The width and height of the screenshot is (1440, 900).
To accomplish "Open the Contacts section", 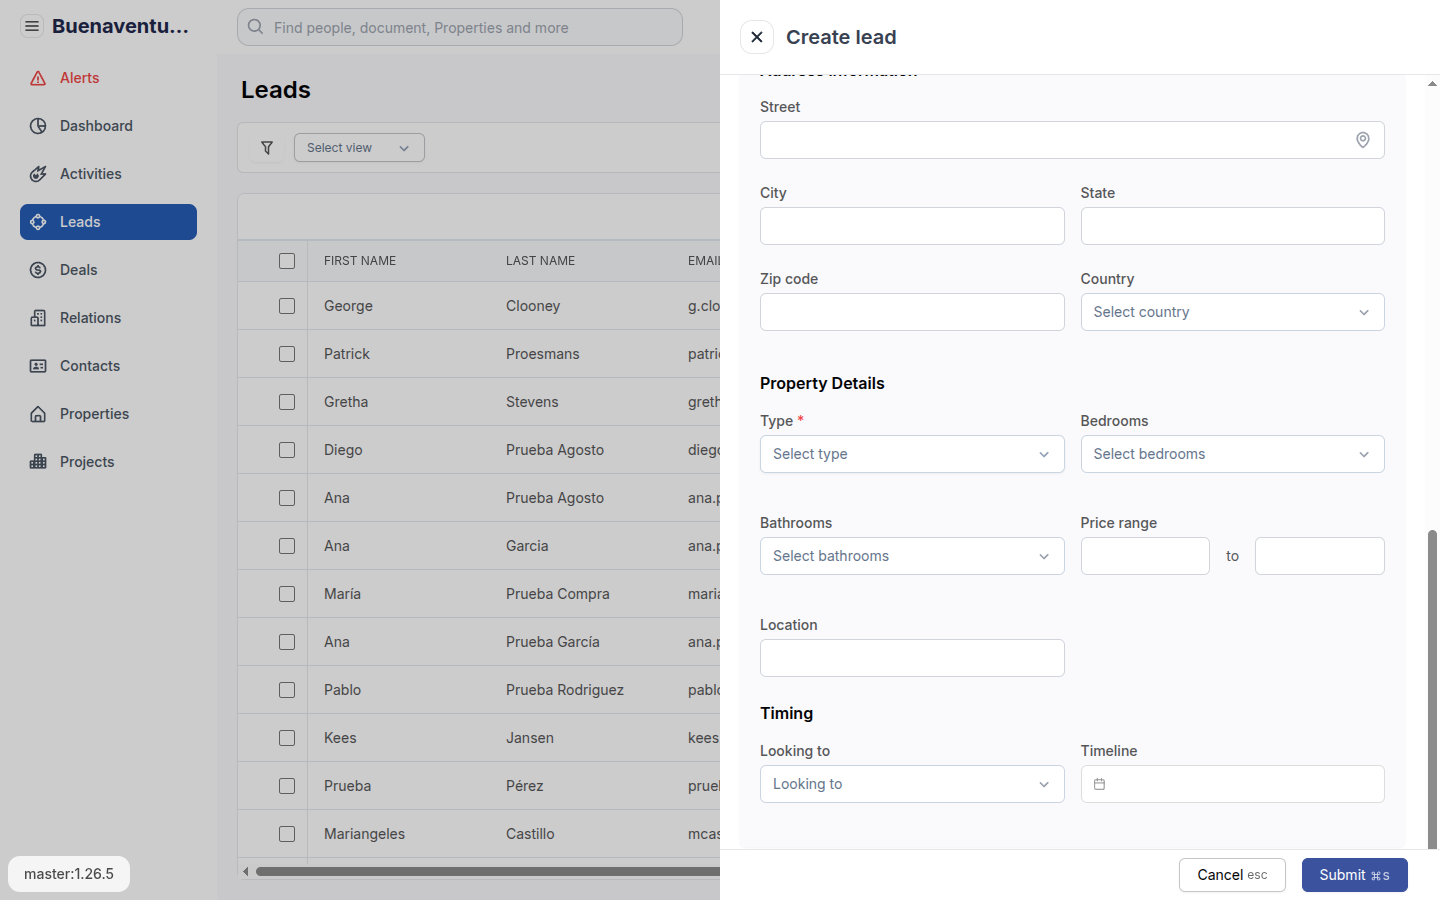I will tap(108, 366).
